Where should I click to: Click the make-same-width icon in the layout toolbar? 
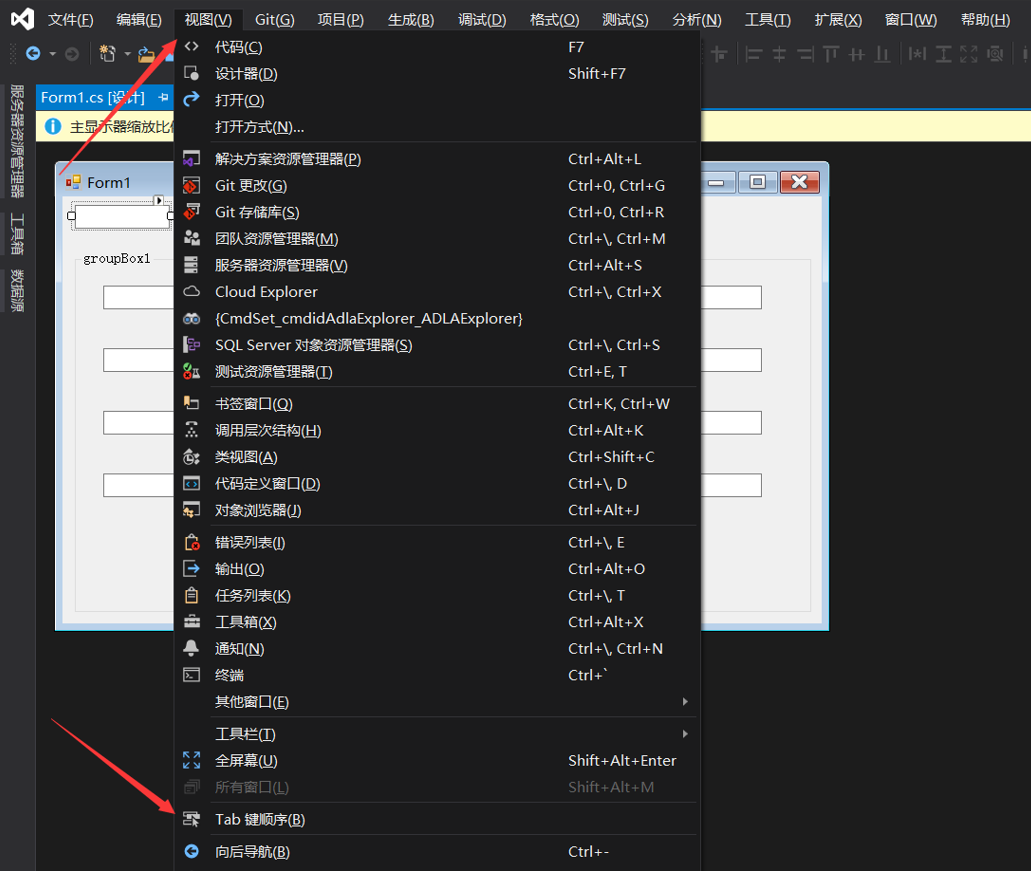(x=918, y=55)
